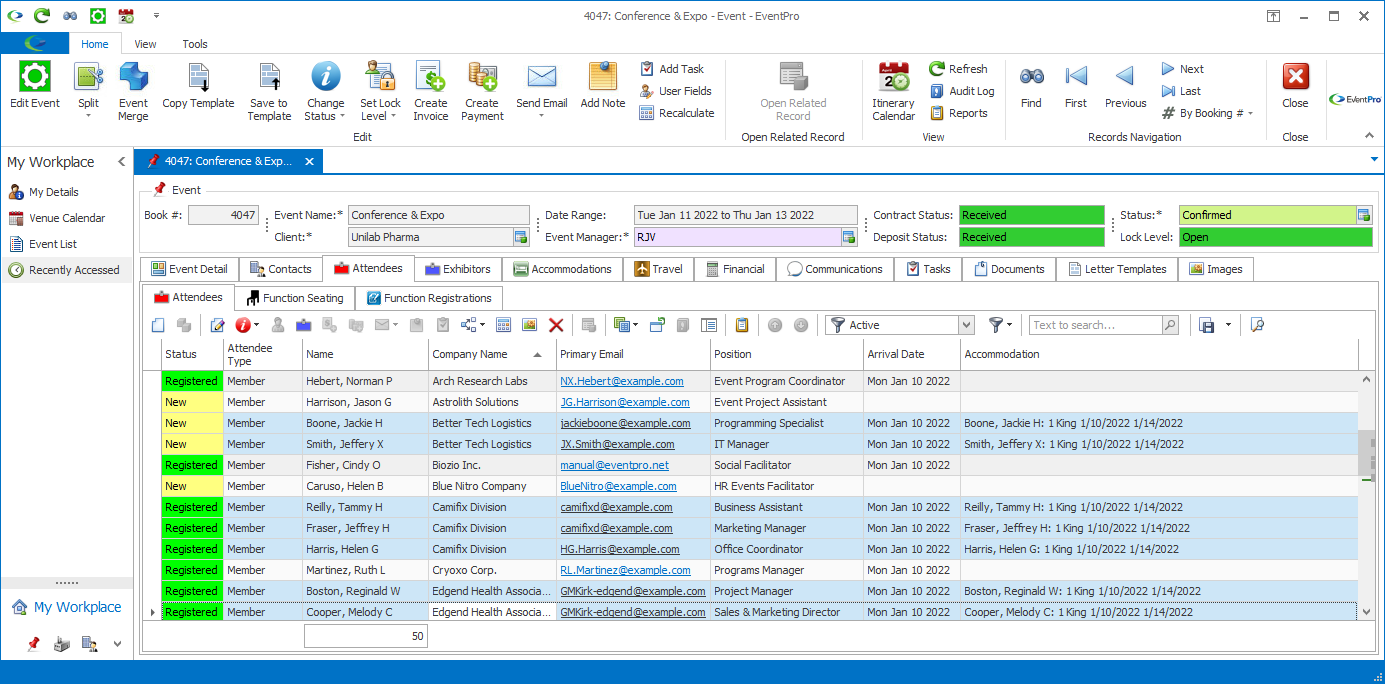The height and width of the screenshot is (684, 1385).
Task: Open the Letter Templates tab
Action: [x=1117, y=269]
